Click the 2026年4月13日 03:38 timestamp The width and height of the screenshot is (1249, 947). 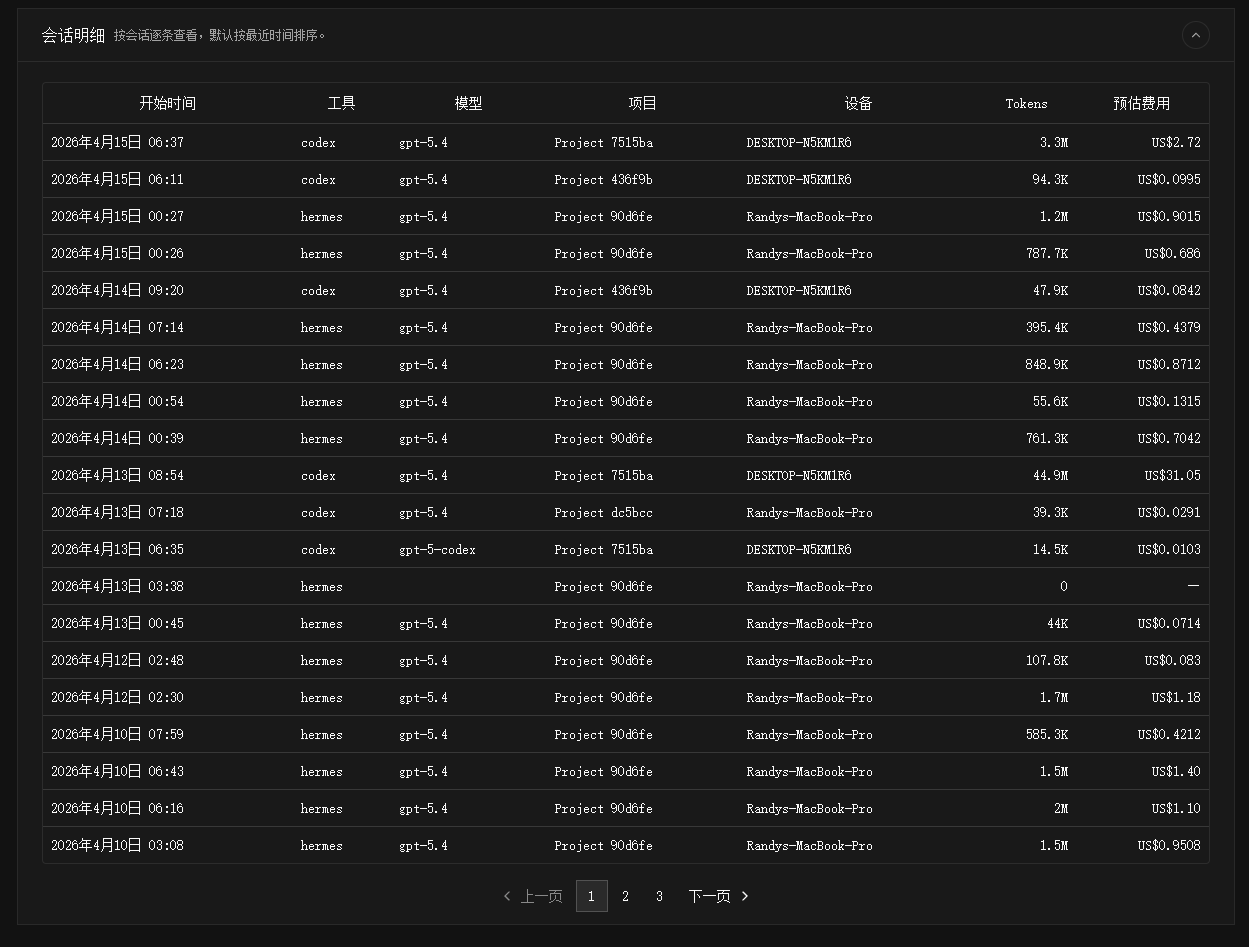click(117, 586)
